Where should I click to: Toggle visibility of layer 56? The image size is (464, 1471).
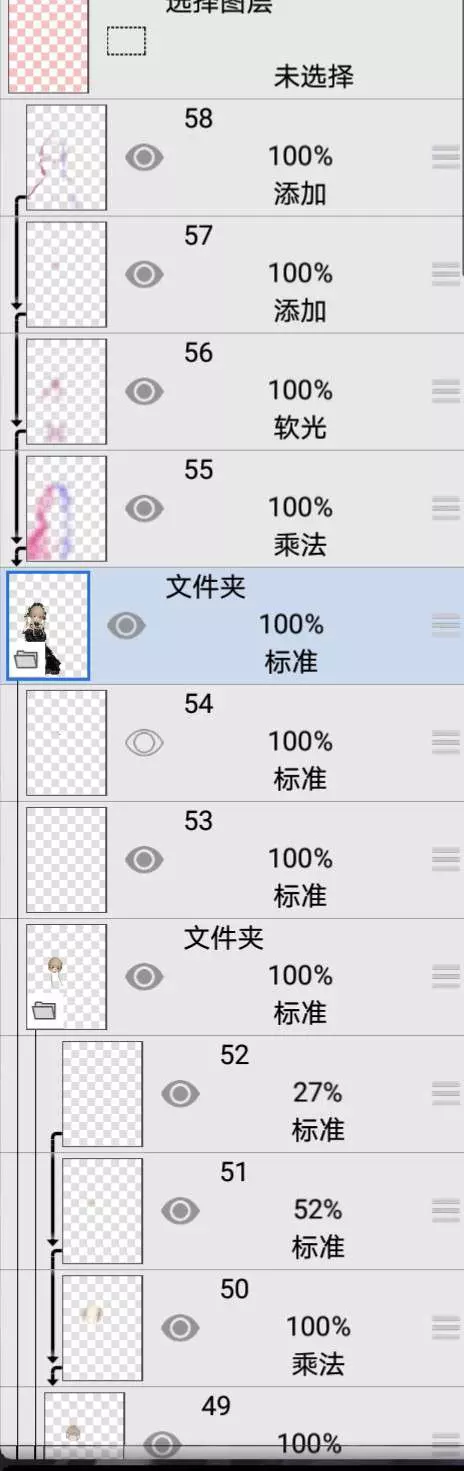pos(144,391)
